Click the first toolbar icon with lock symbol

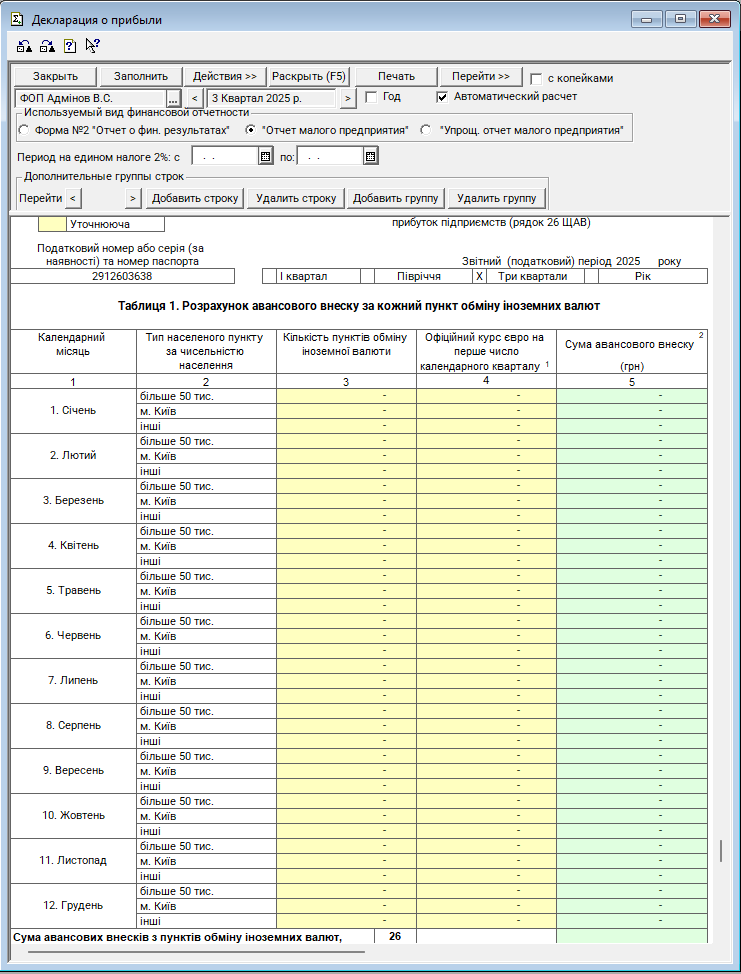(23, 46)
